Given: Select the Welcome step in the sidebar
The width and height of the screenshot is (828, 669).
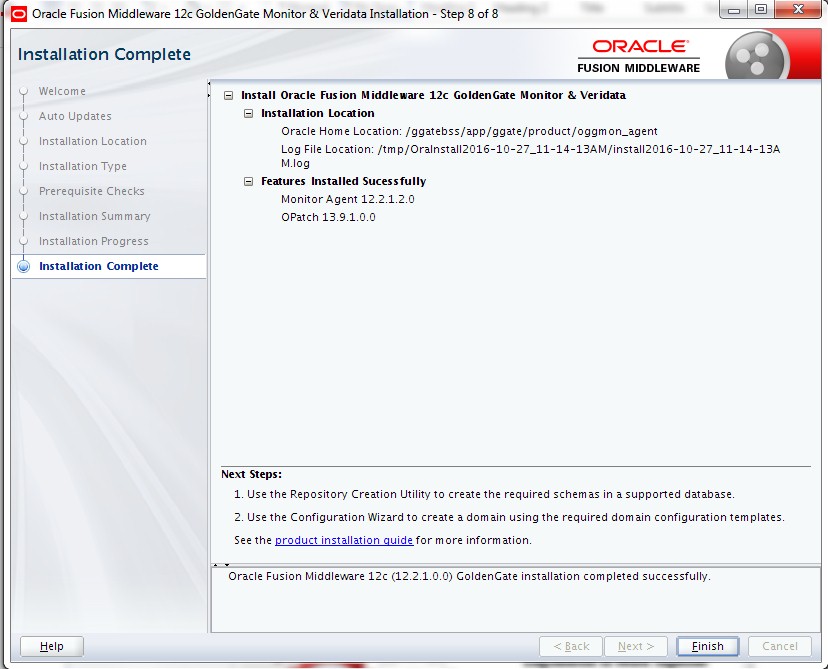Looking at the screenshot, I should [62, 91].
